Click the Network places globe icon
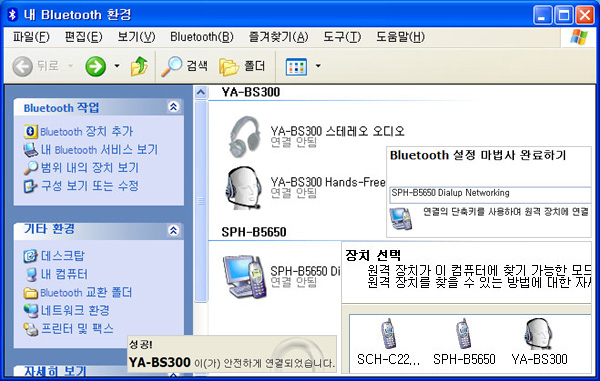 coord(31,310)
